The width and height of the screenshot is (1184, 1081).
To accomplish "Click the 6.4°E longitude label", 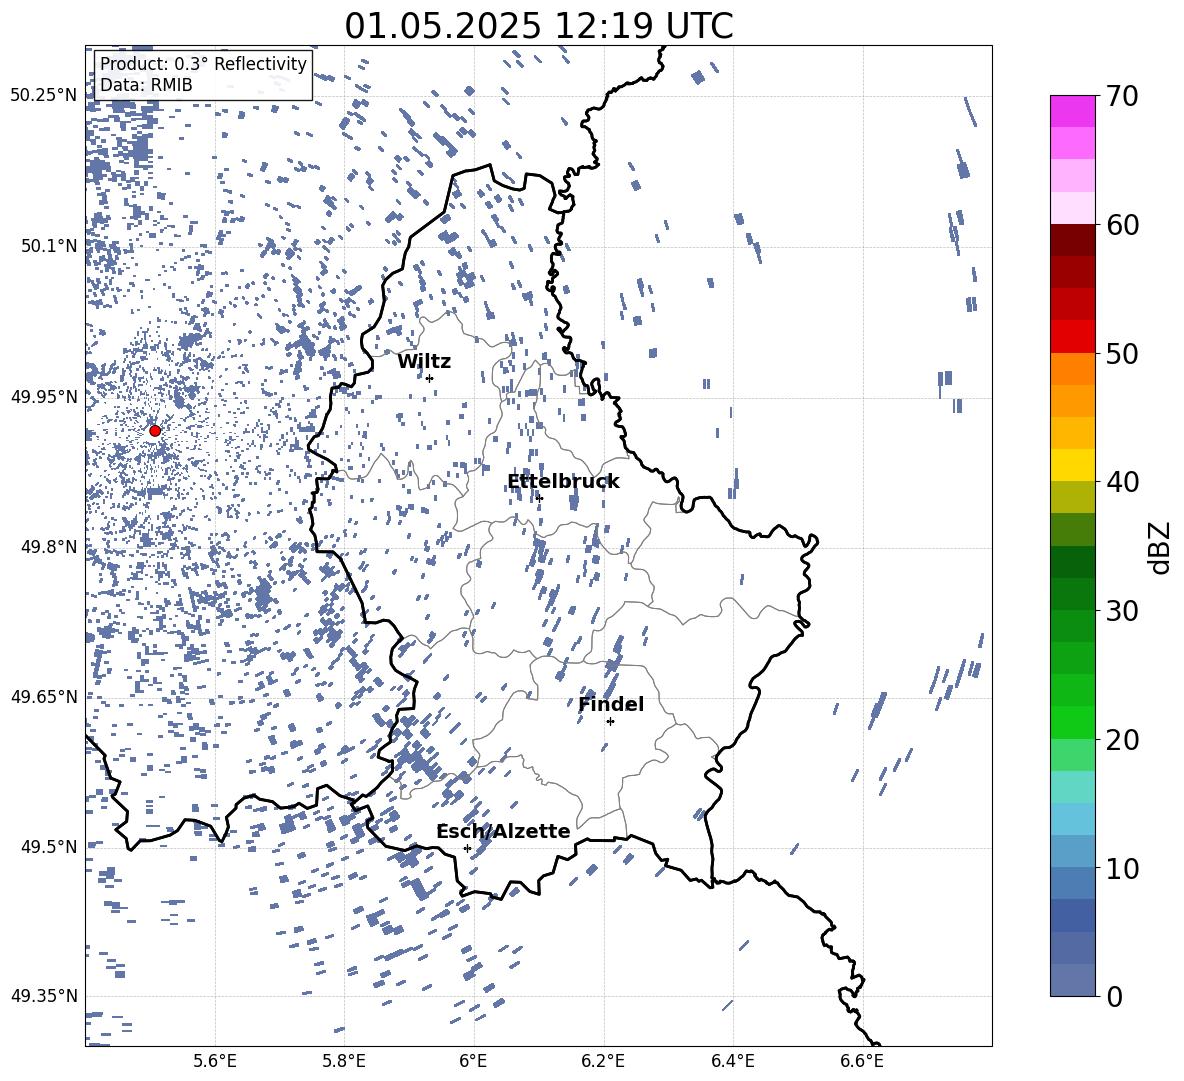I will click(x=732, y=1061).
